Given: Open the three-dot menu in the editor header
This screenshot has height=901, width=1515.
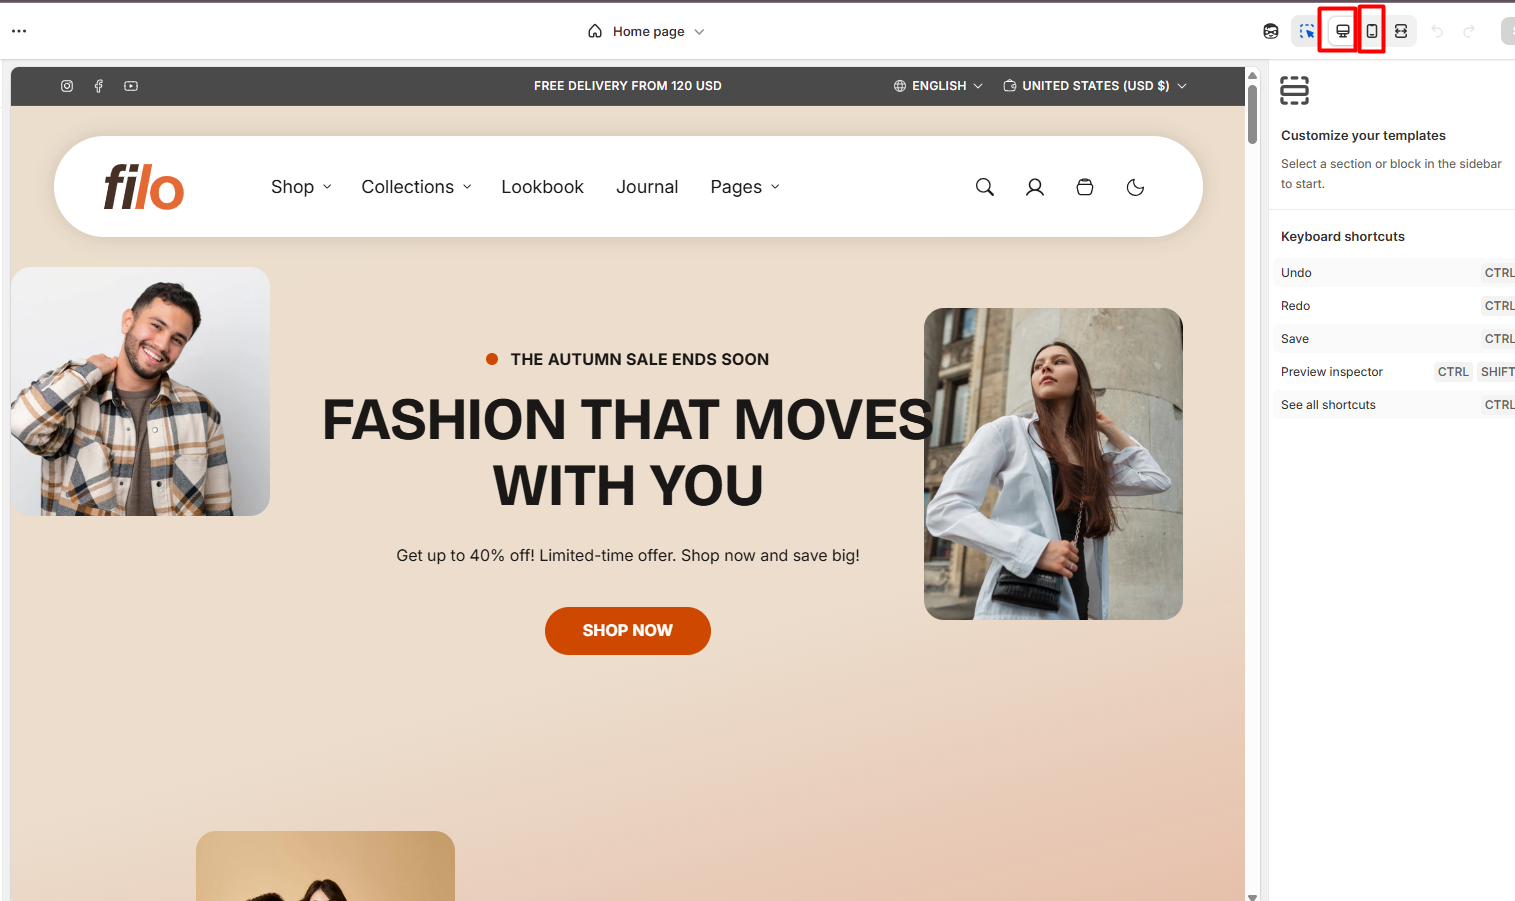Looking at the screenshot, I should [19, 31].
